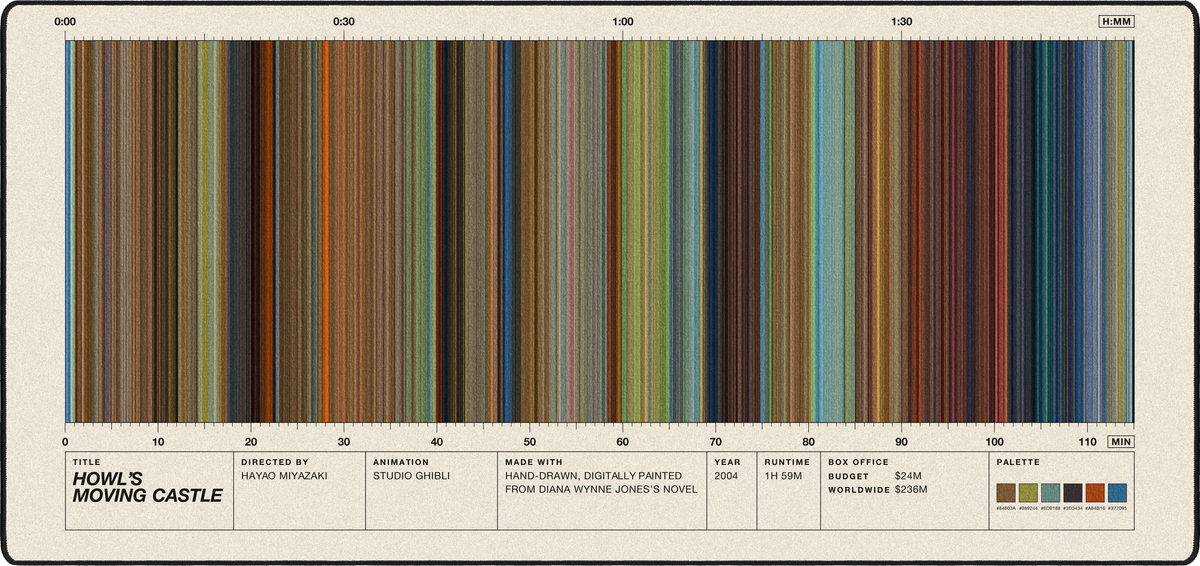Pick the burnt orange palette swatch

click(1095, 492)
